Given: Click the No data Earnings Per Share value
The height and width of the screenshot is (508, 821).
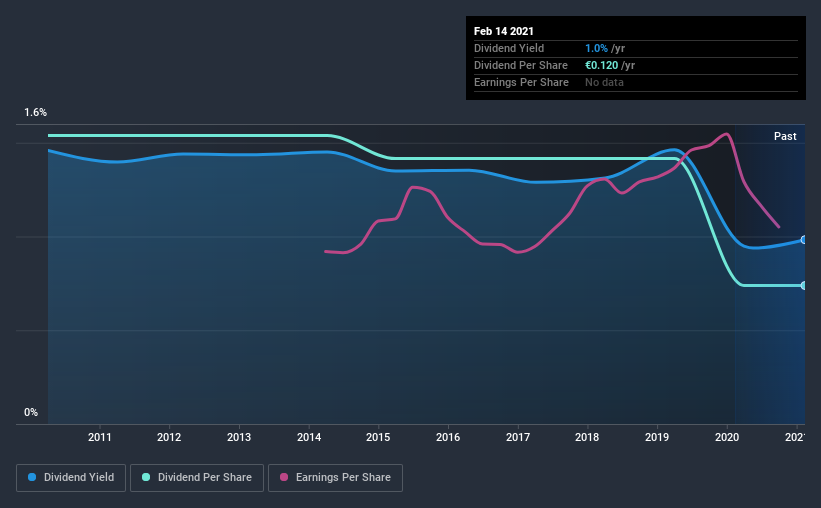Looking at the screenshot, I should [x=604, y=82].
